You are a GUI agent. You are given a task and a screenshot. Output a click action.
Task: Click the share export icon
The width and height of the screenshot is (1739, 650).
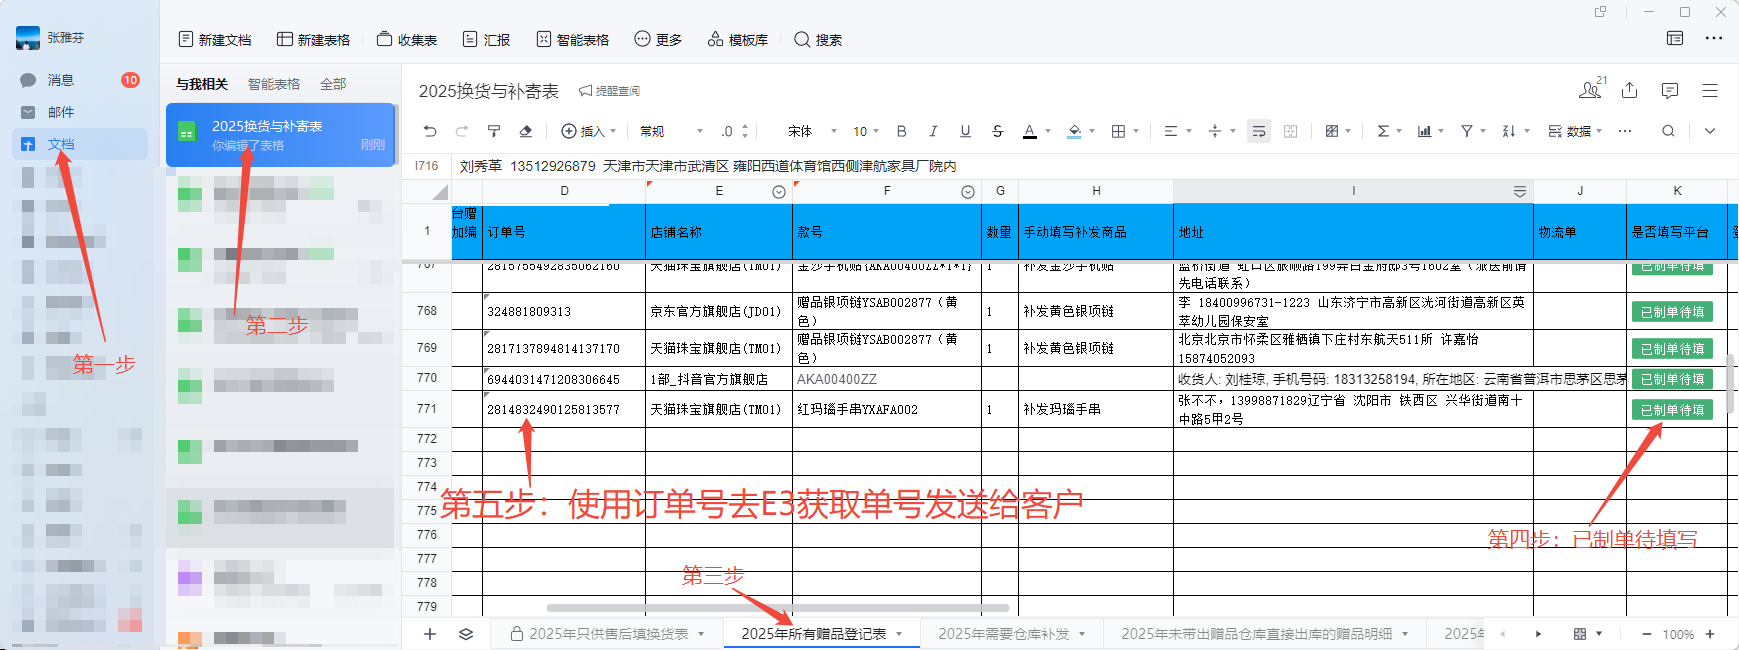(x=1629, y=90)
